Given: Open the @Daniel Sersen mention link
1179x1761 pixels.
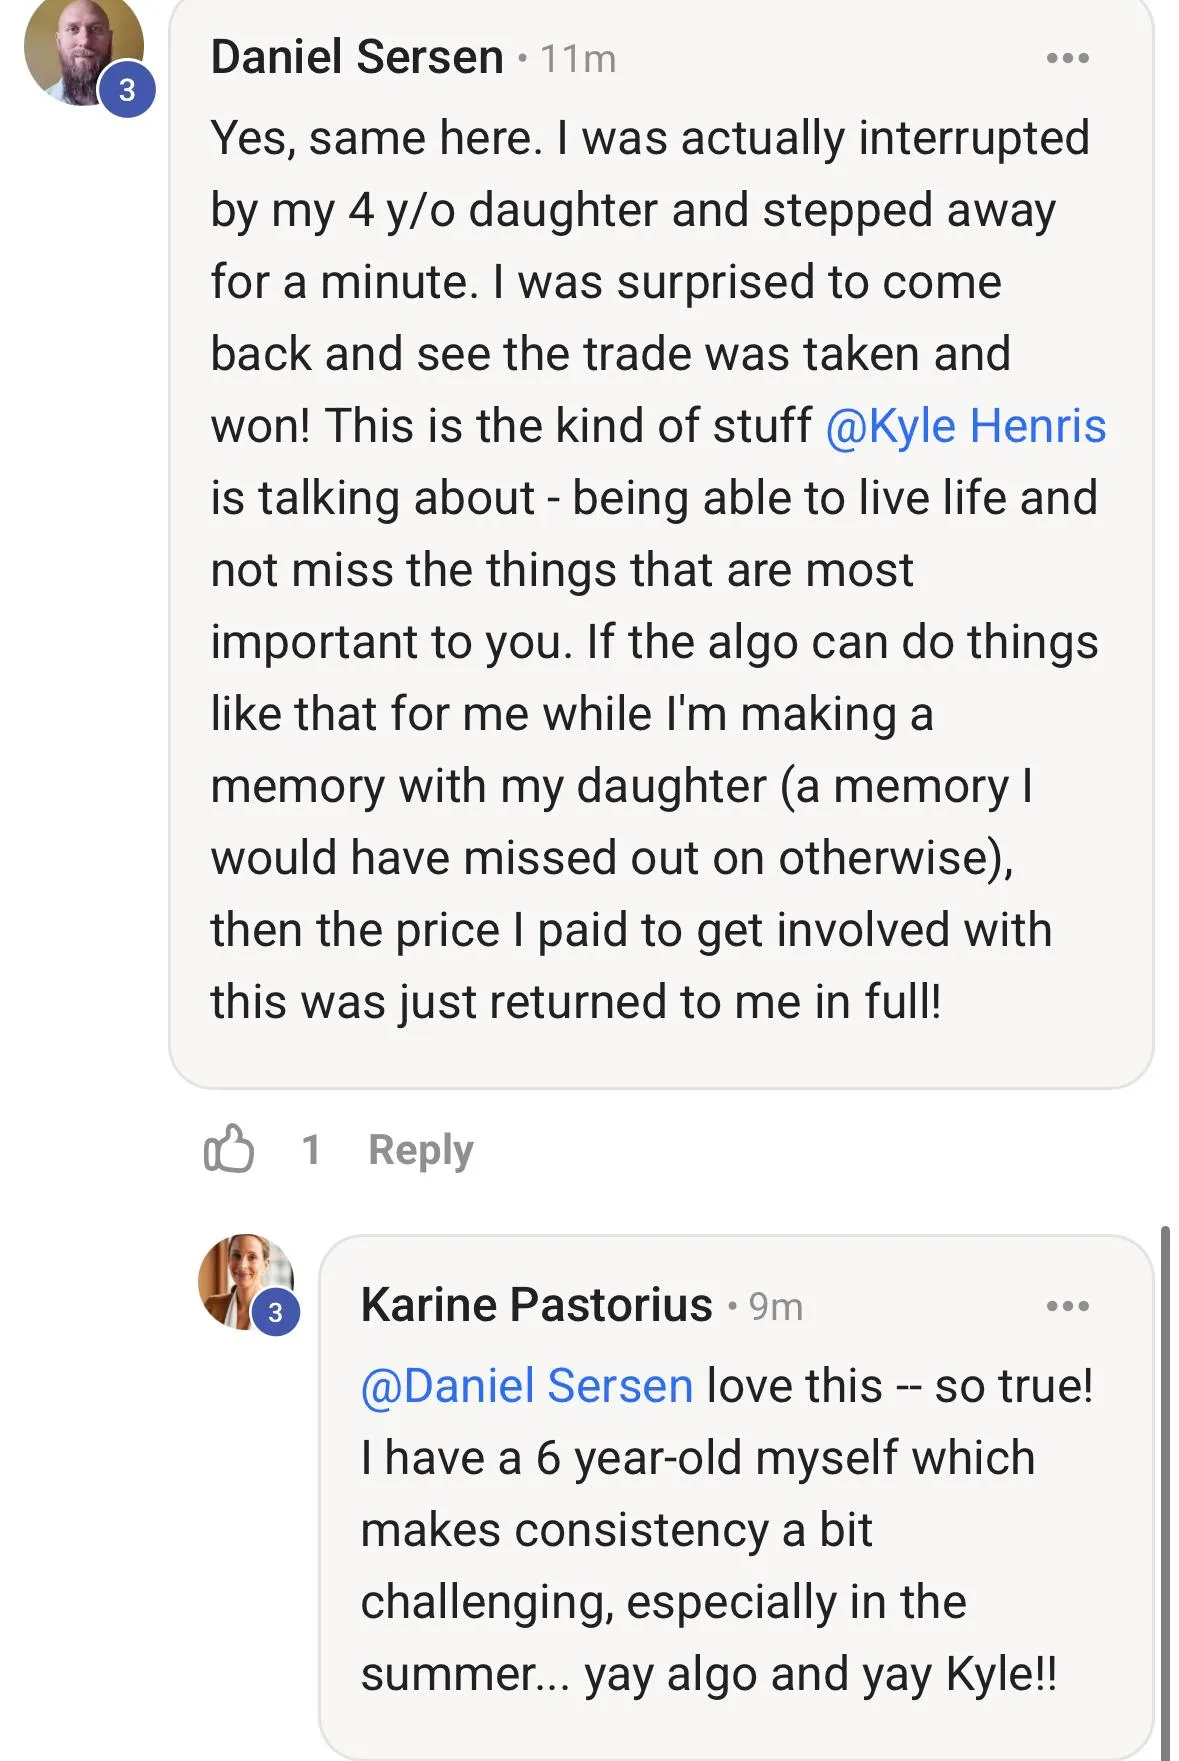Looking at the screenshot, I should [x=527, y=1386].
